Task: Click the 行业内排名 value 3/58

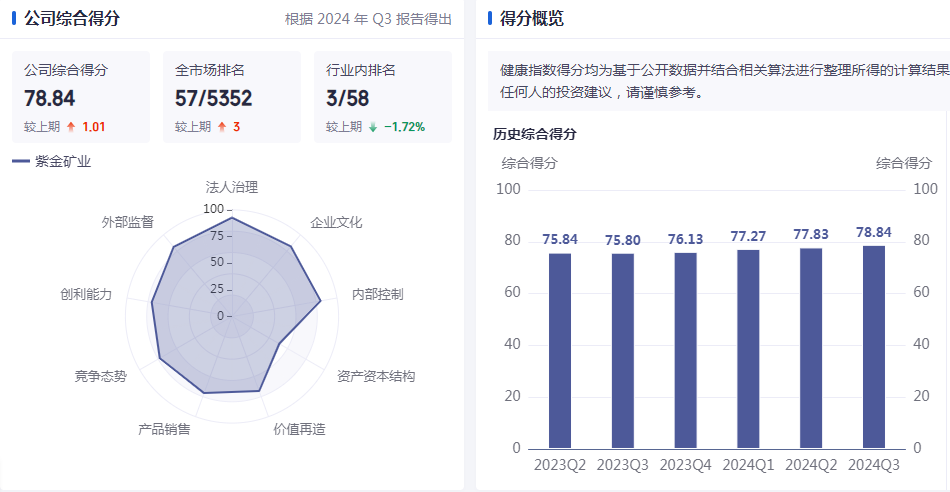Action: 347,98
